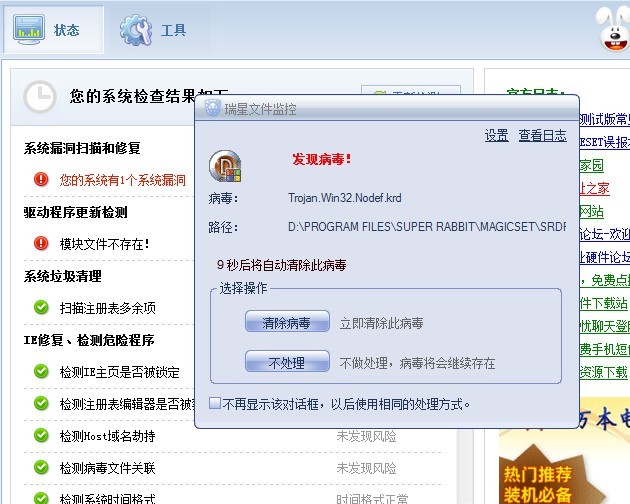Select 检测IE主页是否被锁定 item
The height and width of the screenshot is (504, 630).
click(119, 372)
